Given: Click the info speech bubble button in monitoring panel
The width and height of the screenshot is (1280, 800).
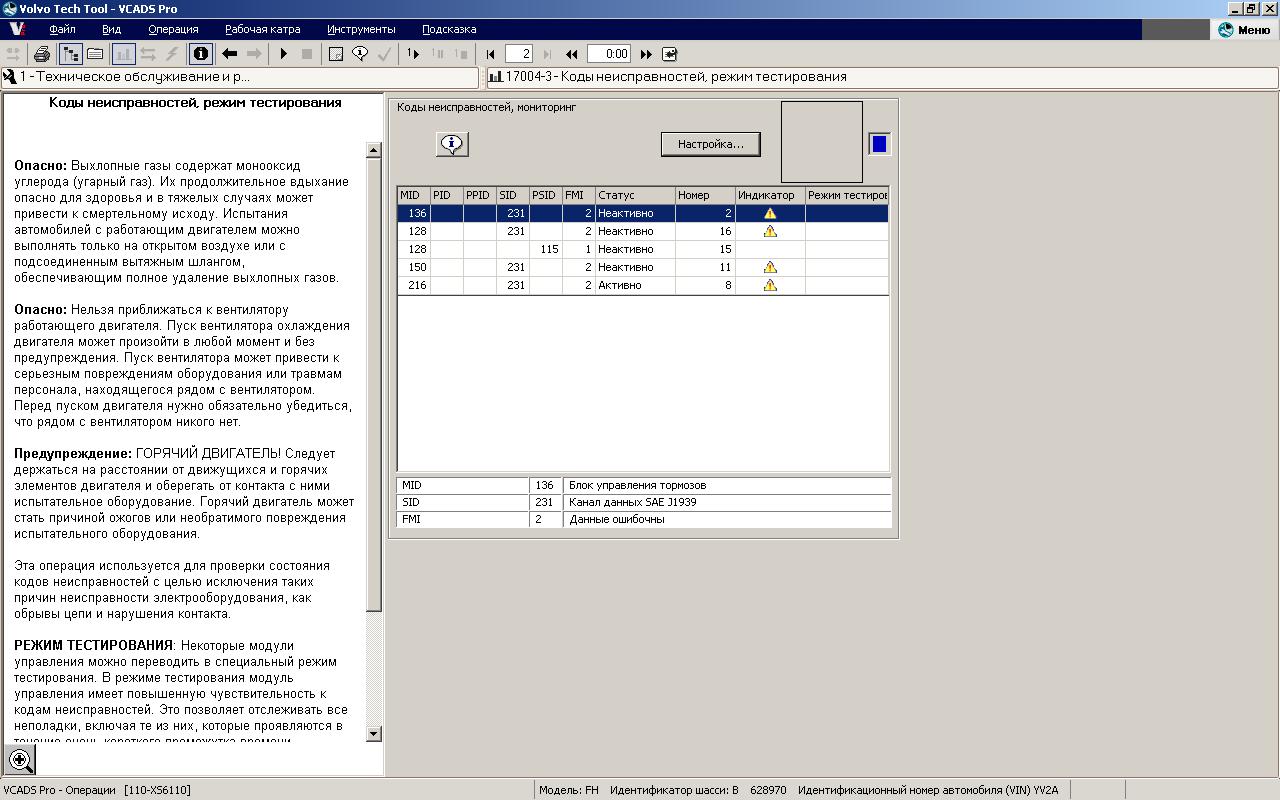Looking at the screenshot, I should click(x=452, y=144).
